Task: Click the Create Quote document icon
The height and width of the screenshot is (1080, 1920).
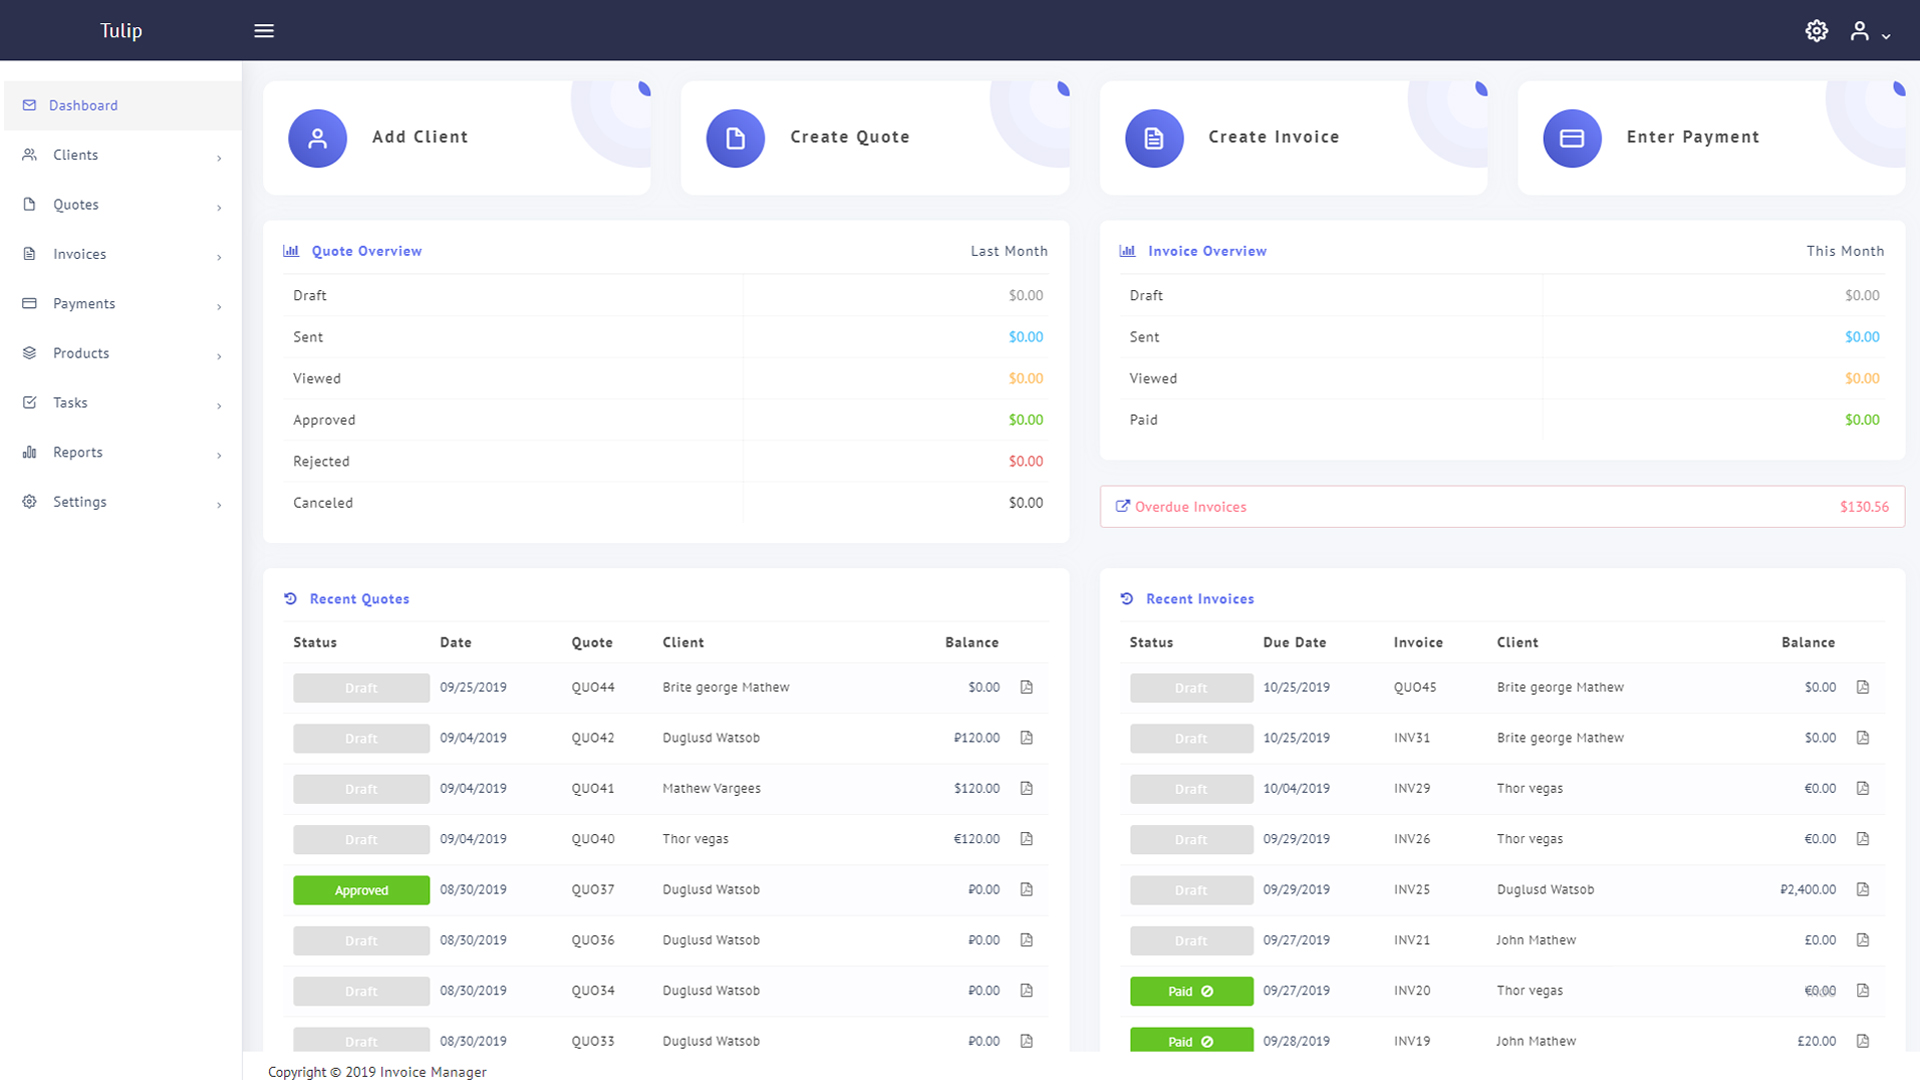Action: 735,138
